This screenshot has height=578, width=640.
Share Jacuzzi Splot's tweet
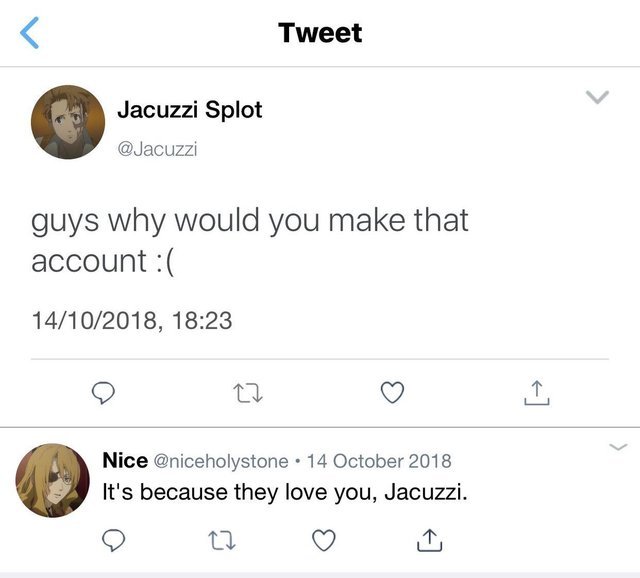click(x=537, y=394)
